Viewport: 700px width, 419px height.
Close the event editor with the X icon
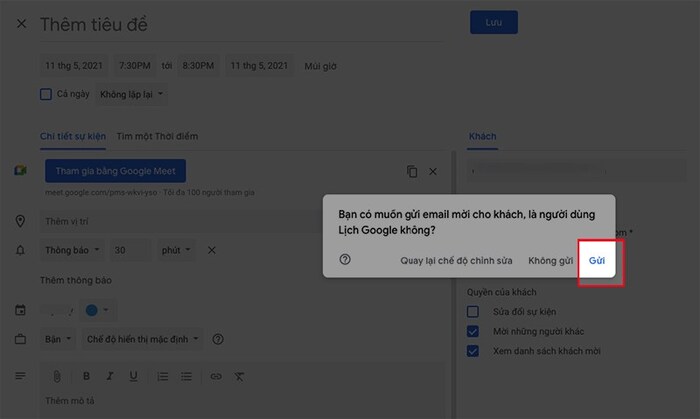click(x=22, y=24)
